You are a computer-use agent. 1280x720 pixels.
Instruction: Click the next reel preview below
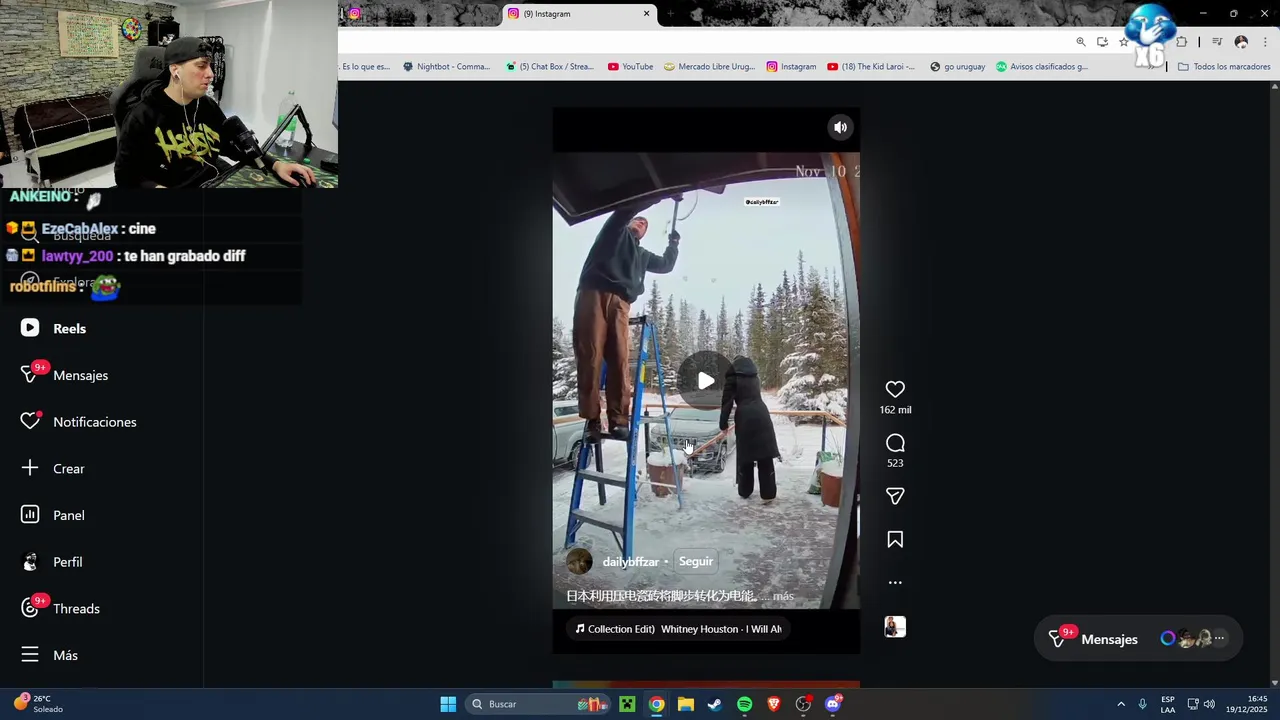coord(706,685)
